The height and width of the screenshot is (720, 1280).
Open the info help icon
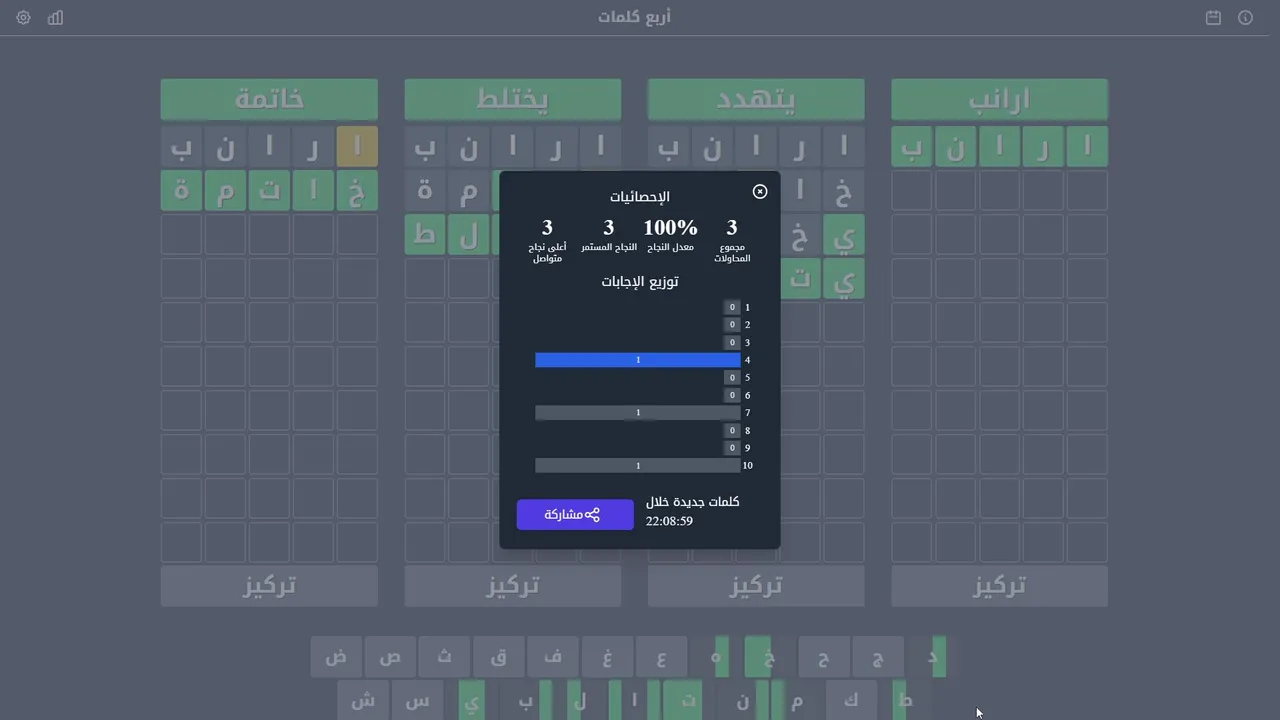coord(1245,18)
